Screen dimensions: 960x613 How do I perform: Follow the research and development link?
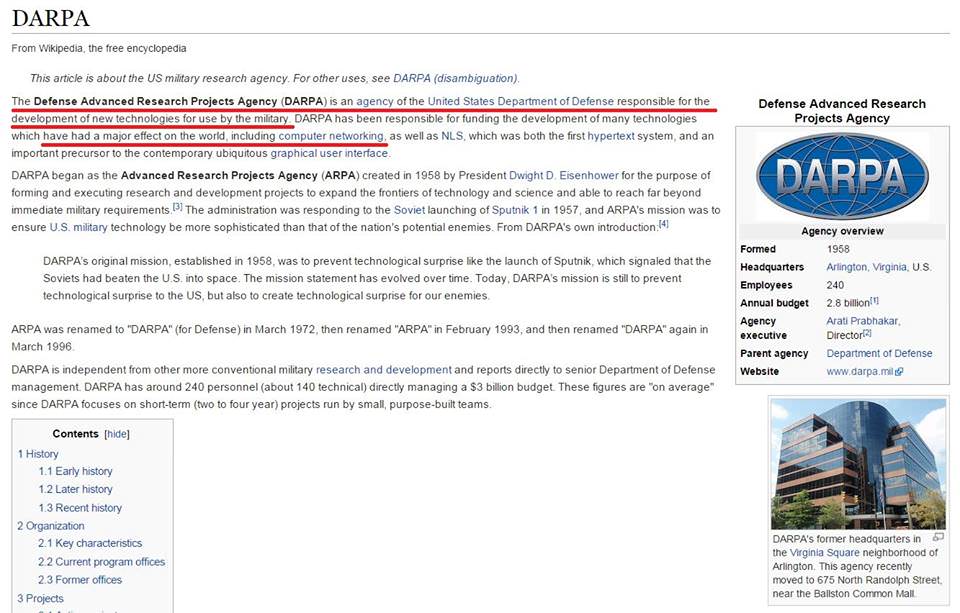(383, 370)
